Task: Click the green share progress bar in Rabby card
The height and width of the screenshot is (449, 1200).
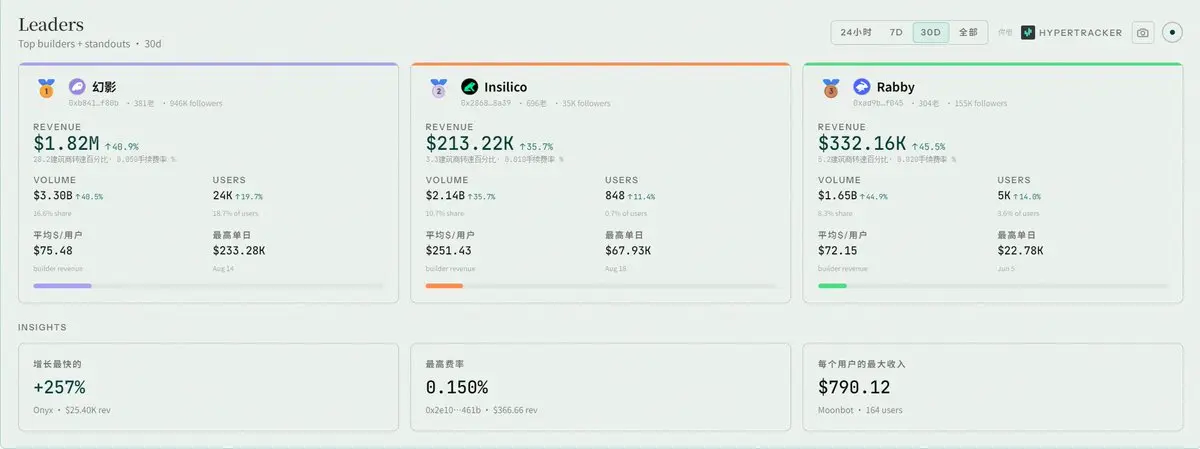Action: click(x=992, y=286)
